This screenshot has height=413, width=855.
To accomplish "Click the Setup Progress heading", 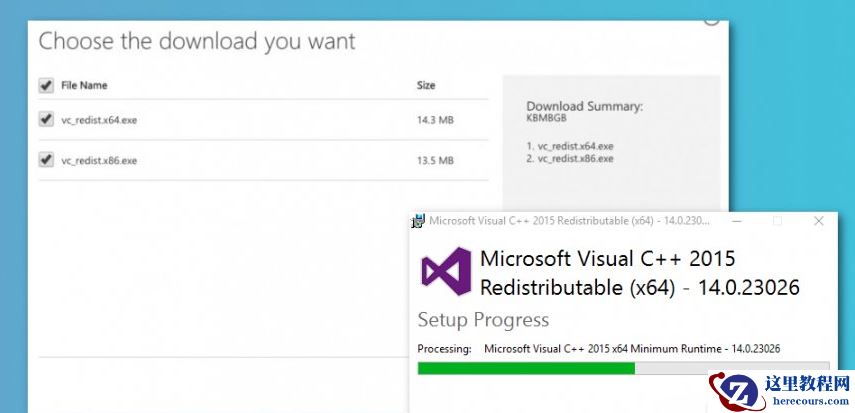I will click(483, 320).
